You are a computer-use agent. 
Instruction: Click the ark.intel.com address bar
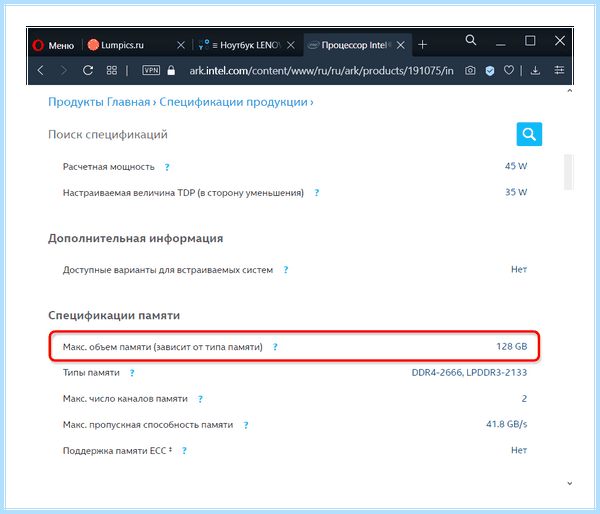click(x=321, y=70)
